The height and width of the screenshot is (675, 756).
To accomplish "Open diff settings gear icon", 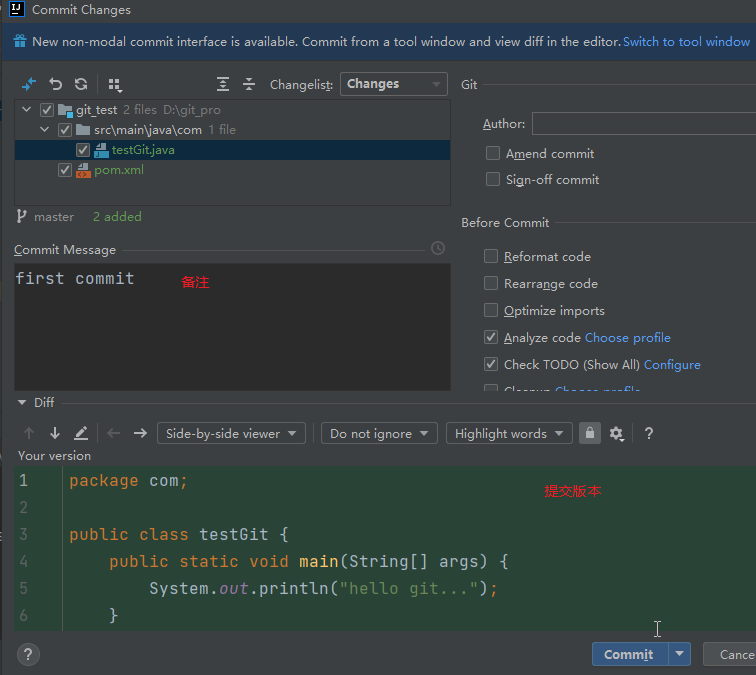I will [x=617, y=433].
